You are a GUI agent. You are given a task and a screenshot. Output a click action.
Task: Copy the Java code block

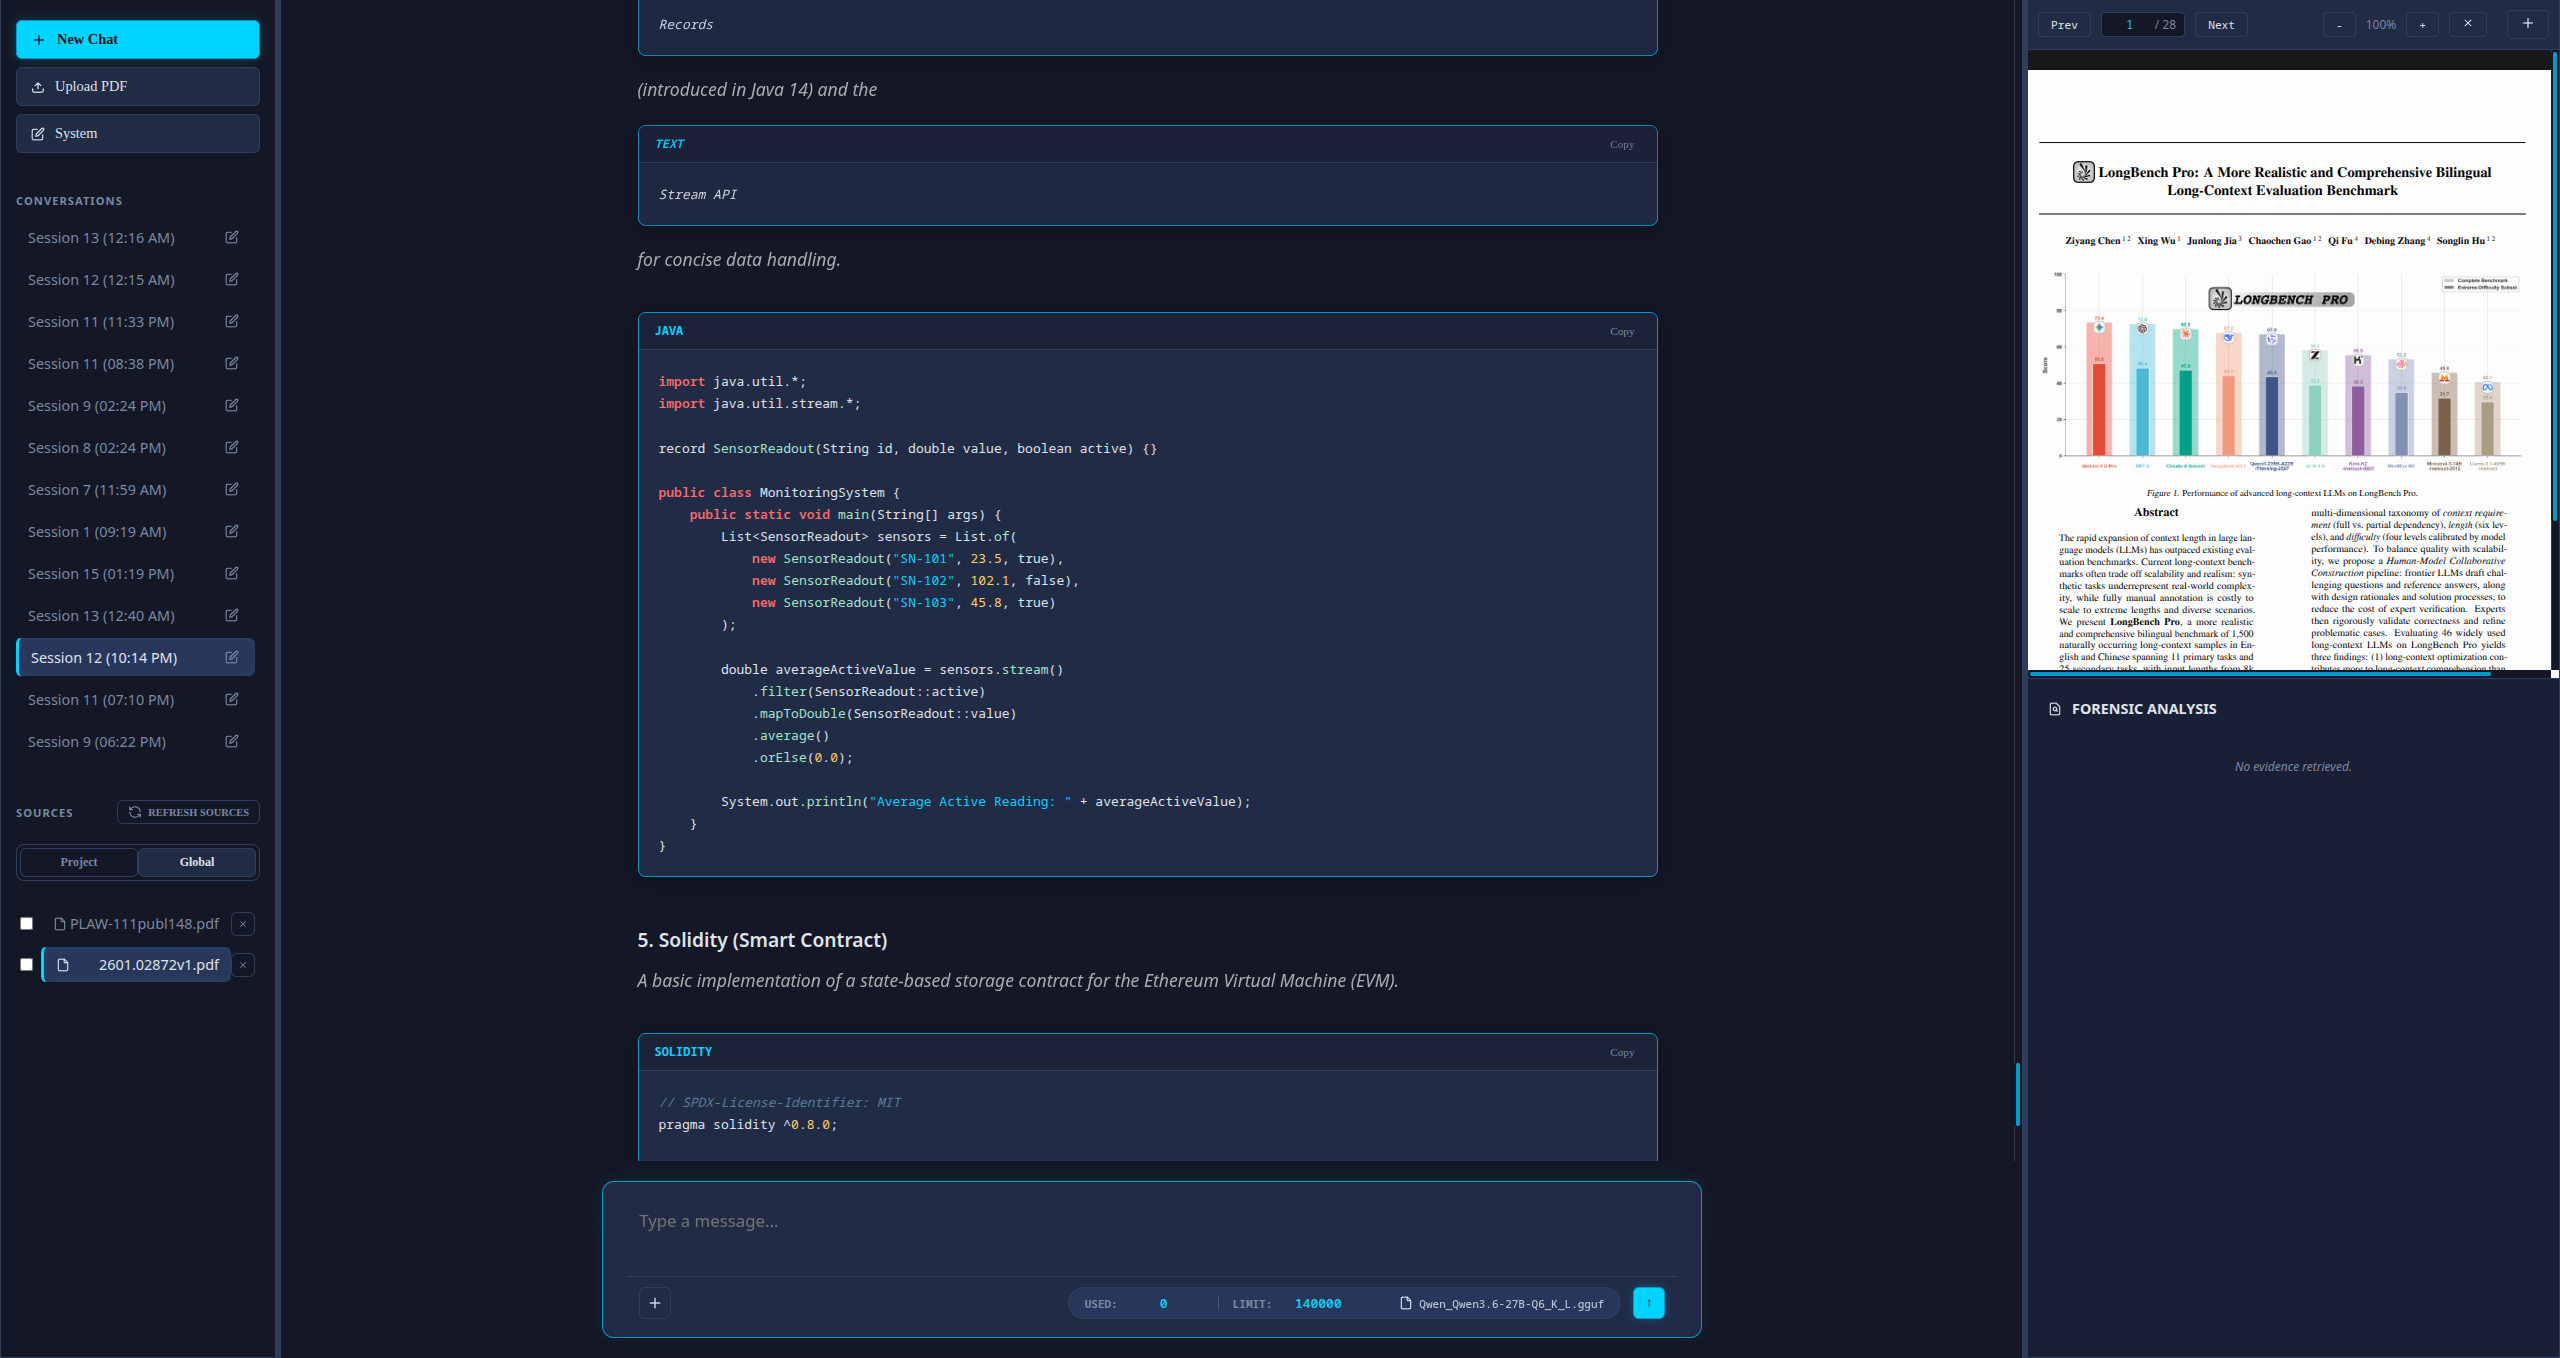[1621, 331]
